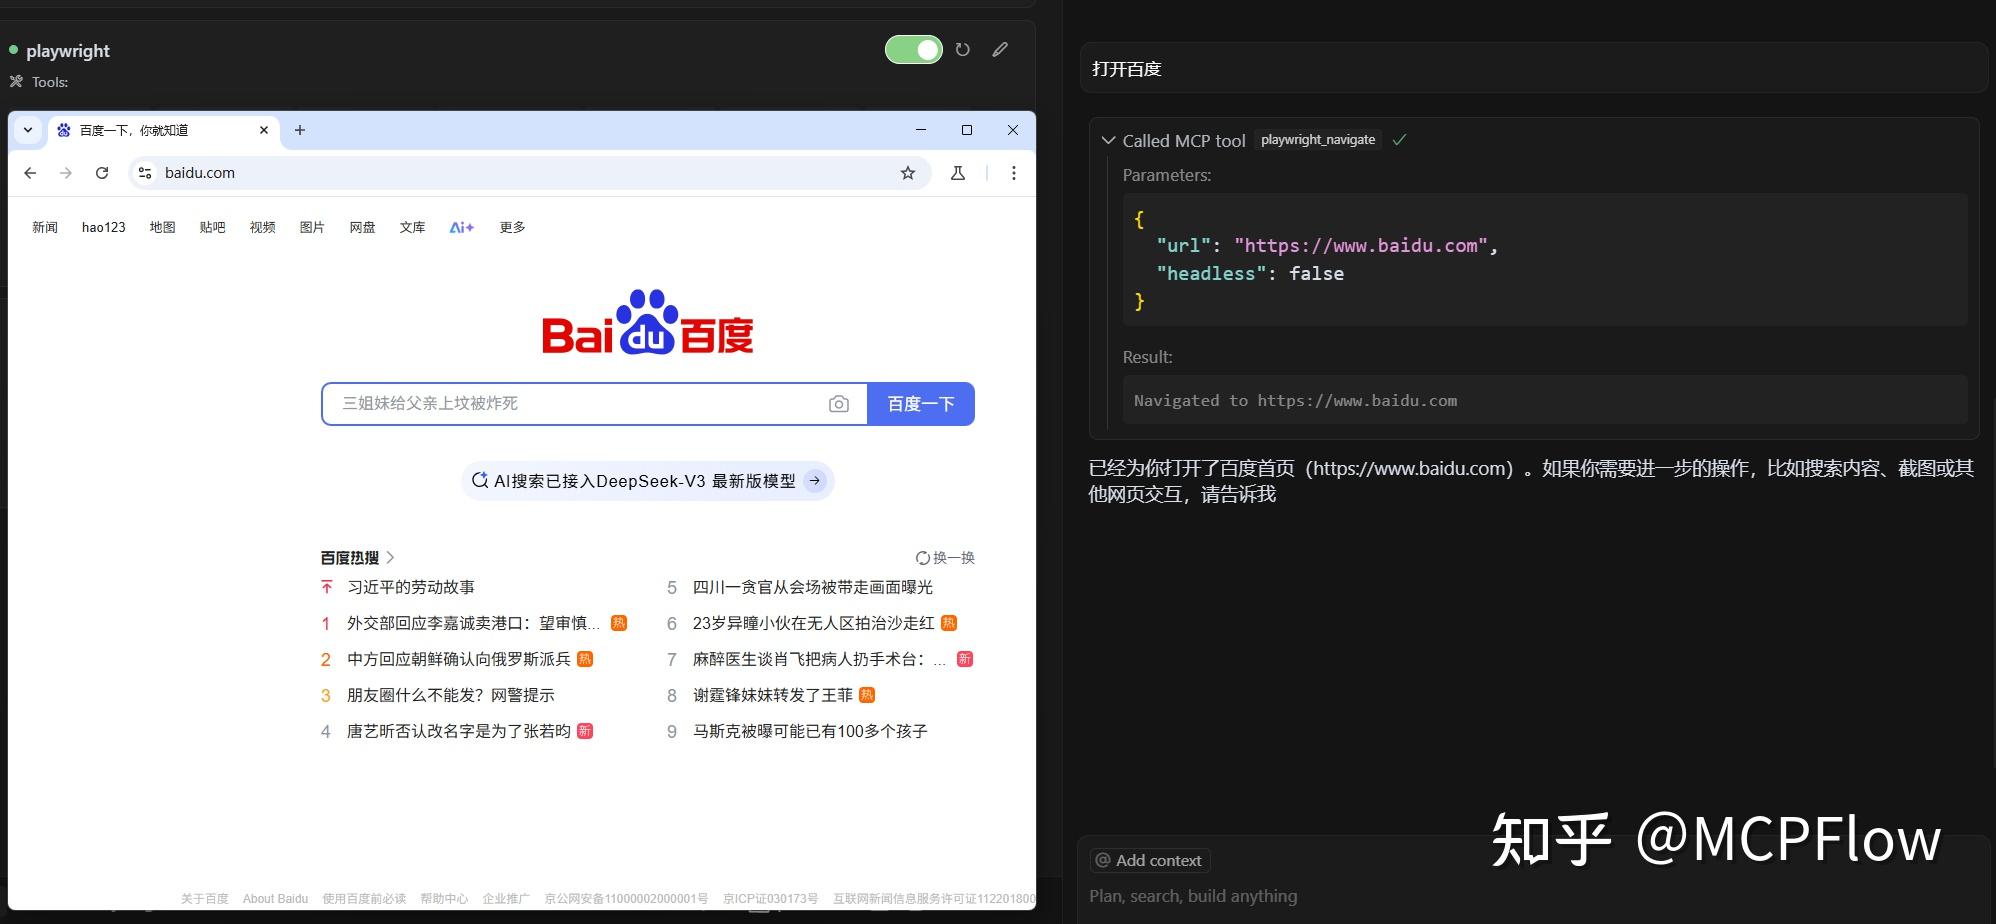This screenshot has height=924, width=1996.
Task: Click 换一换 to refresh 百度热搜 list
Action: pyautogui.click(x=944, y=557)
